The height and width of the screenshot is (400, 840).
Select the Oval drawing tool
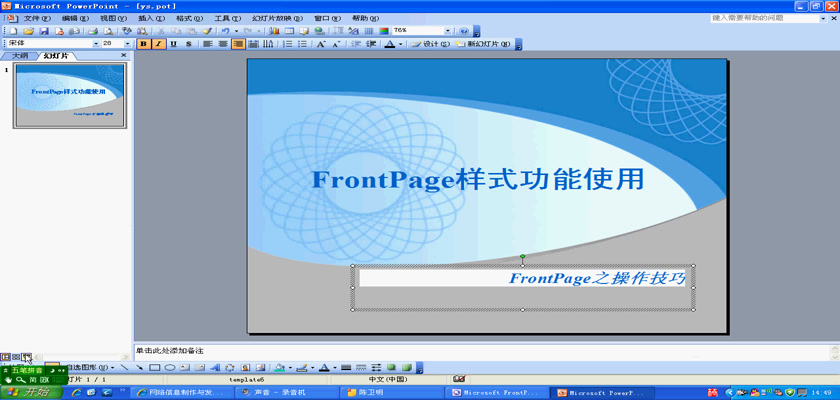point(169,367)
